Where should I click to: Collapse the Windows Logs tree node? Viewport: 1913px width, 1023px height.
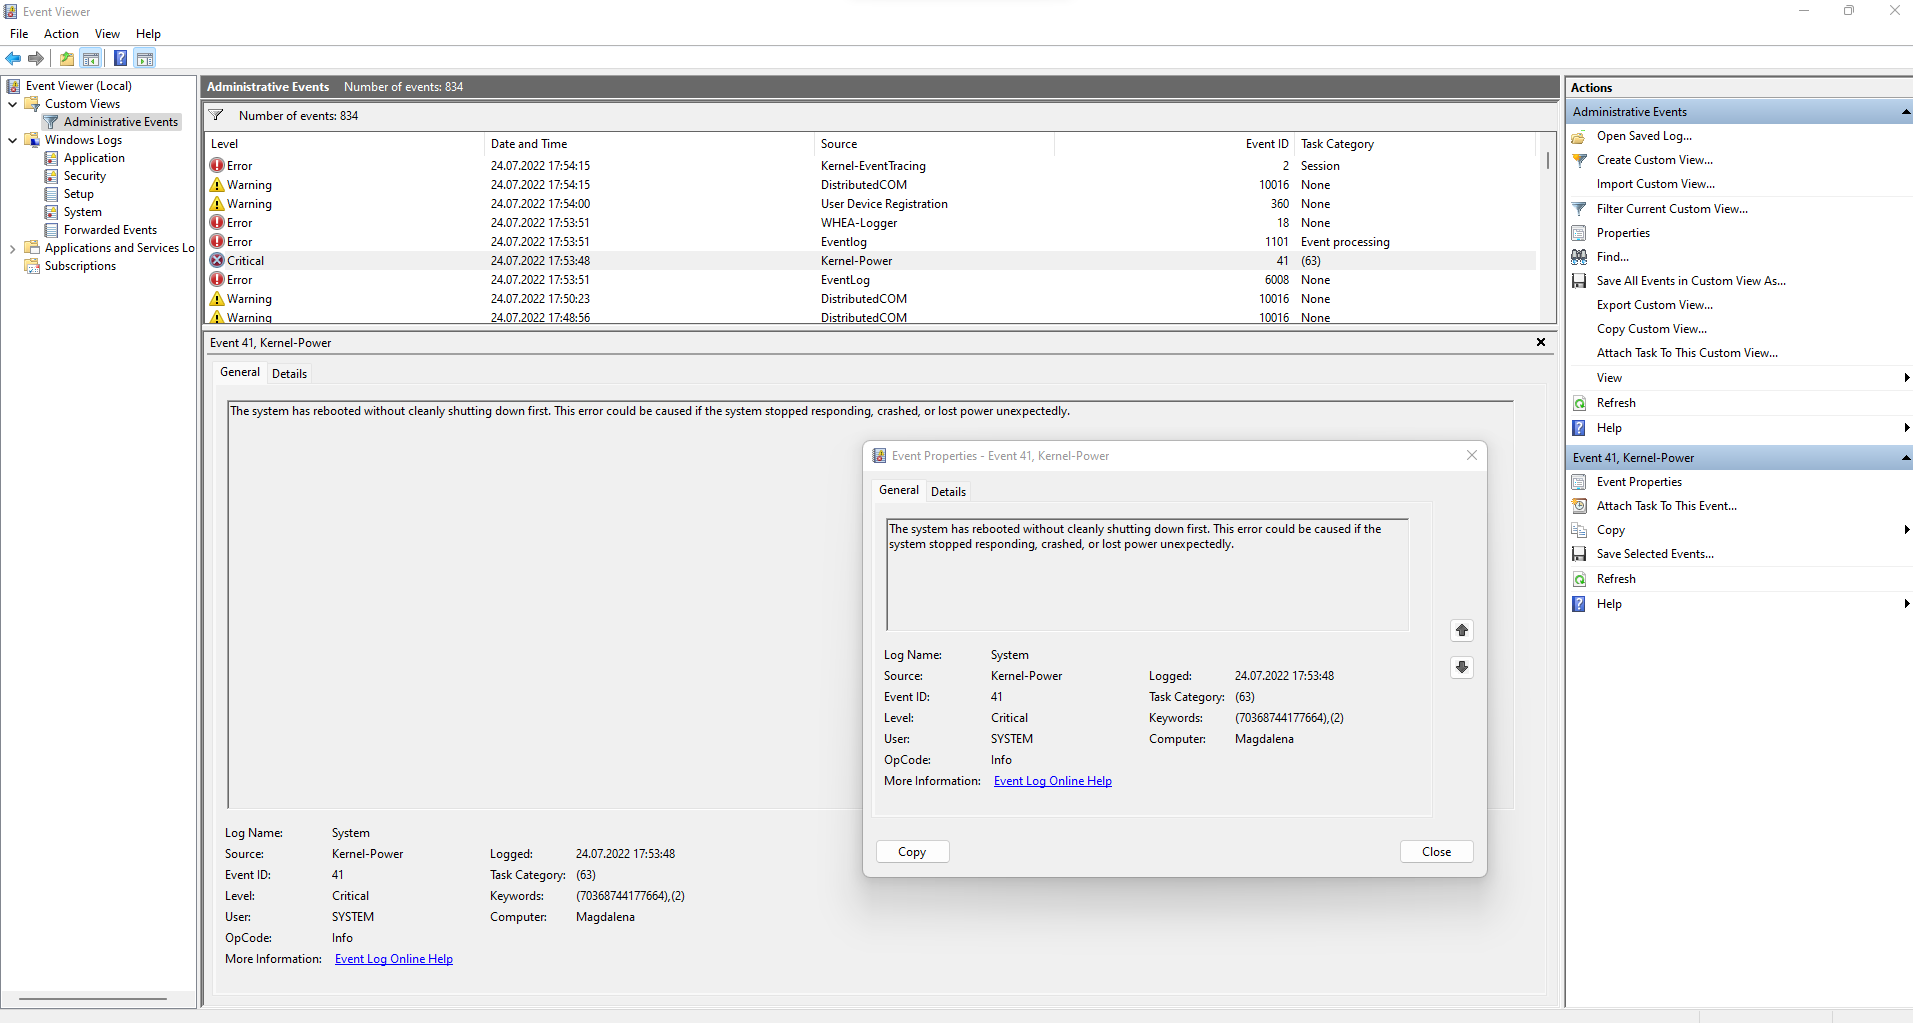click(12, 140)
